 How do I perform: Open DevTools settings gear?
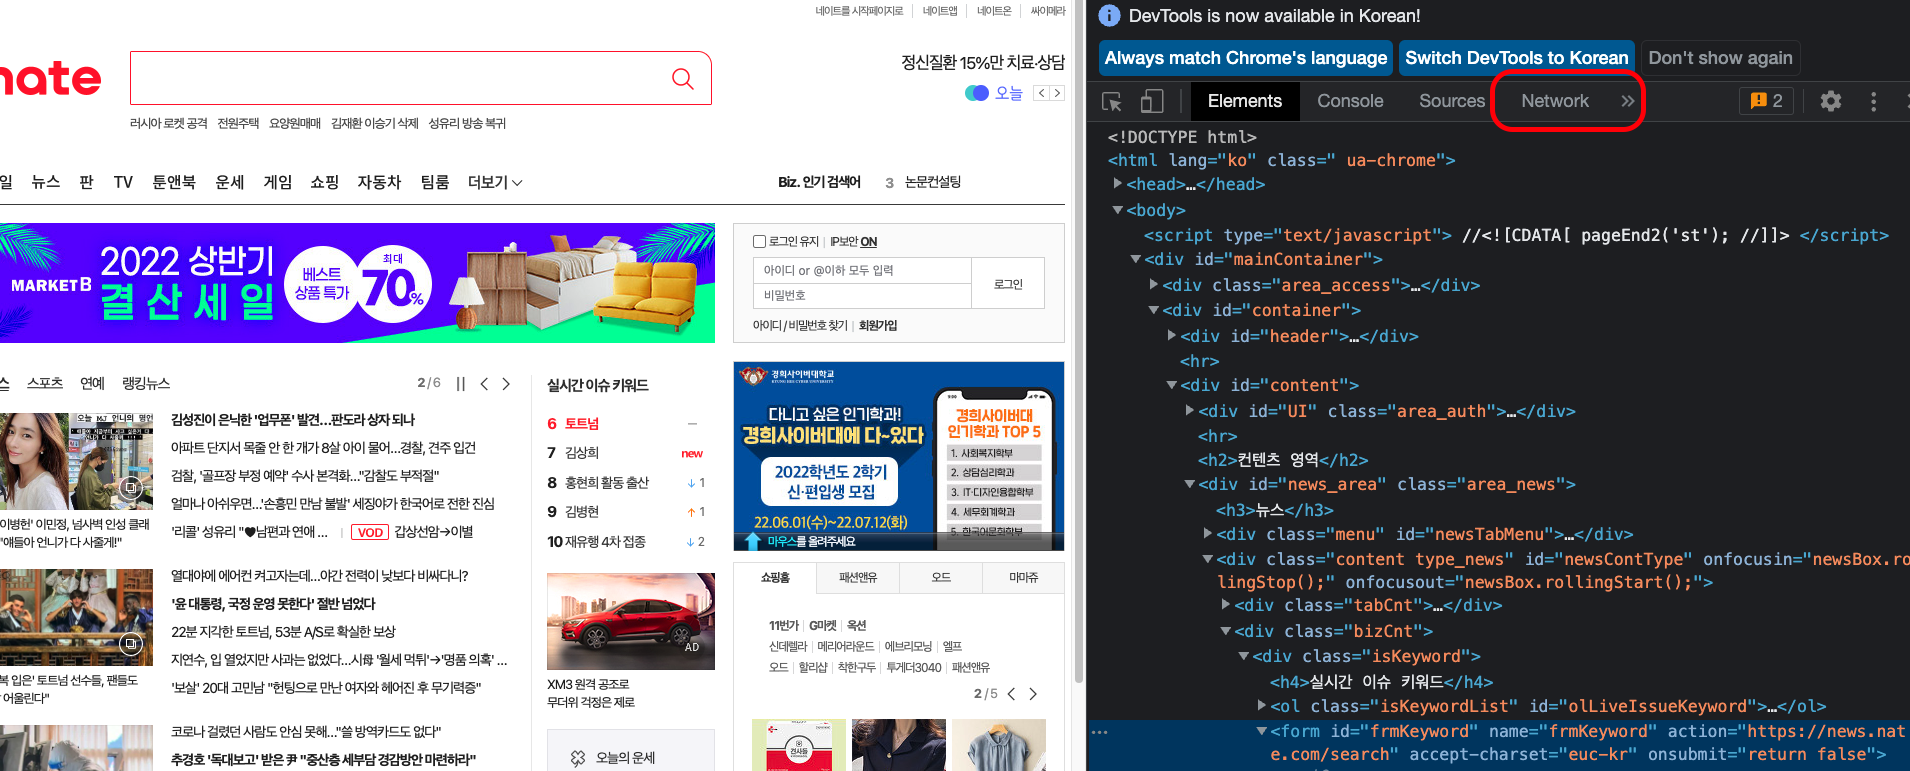pos(1831,101)
